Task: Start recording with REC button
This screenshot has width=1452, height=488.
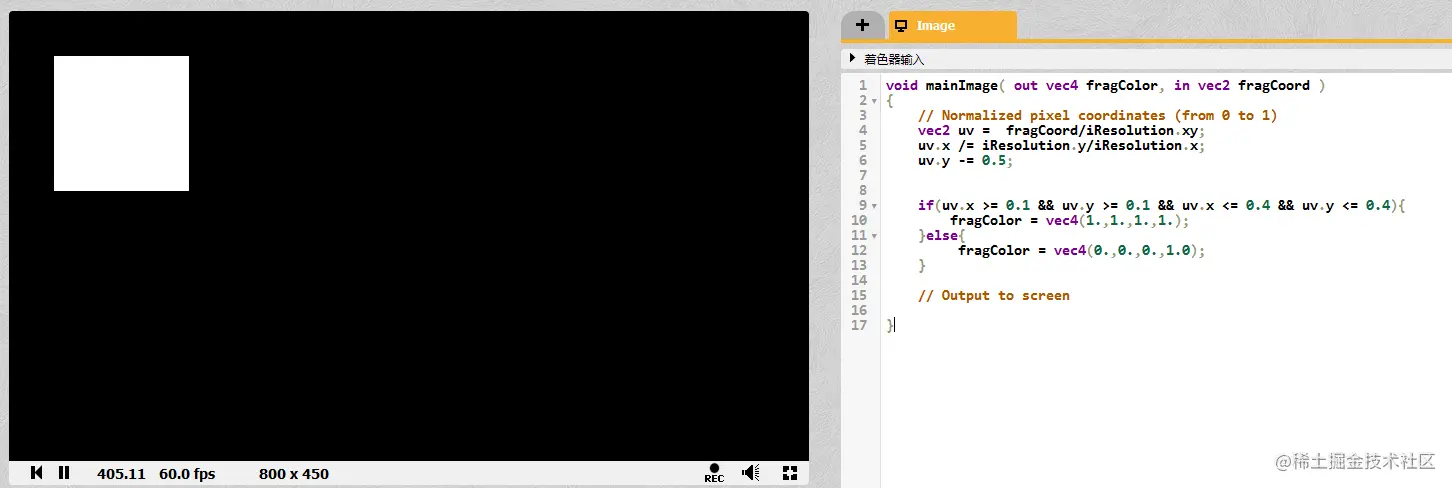Action: (714, 473)
